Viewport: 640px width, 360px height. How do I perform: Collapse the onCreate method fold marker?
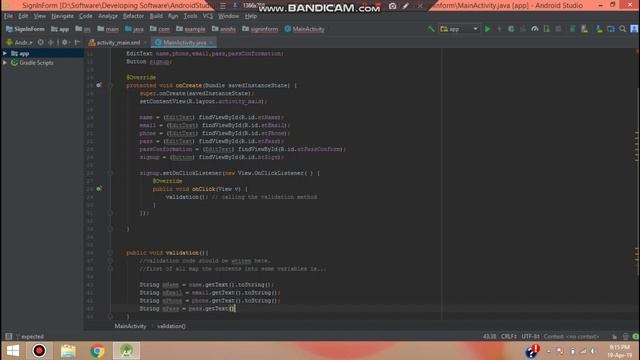[110, 85]
